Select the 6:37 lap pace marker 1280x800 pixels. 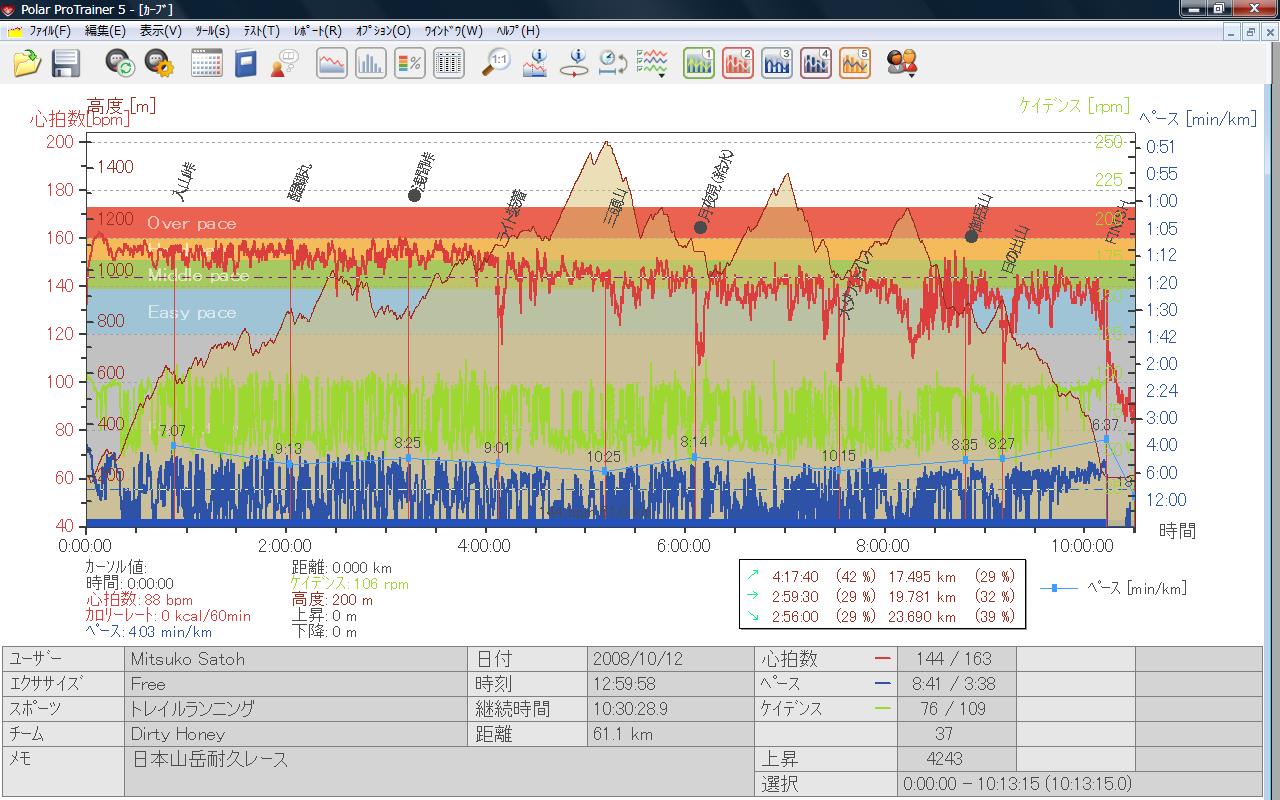pos(1106,438)
